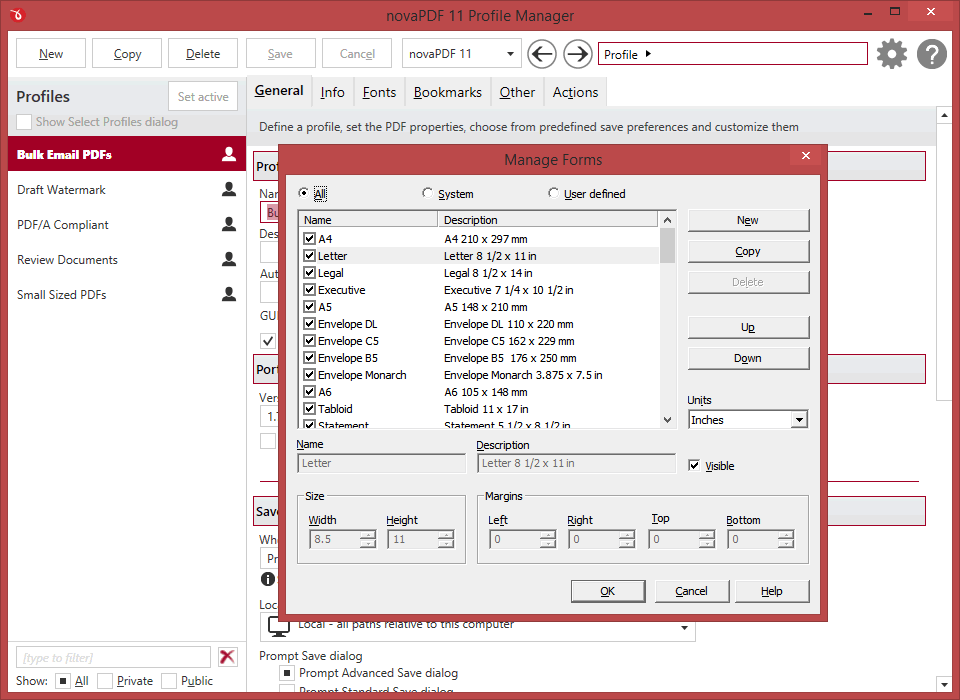Enable Show Select Profiles dialog checkbox
The image size is (960, 700).
tap(24, 122)
